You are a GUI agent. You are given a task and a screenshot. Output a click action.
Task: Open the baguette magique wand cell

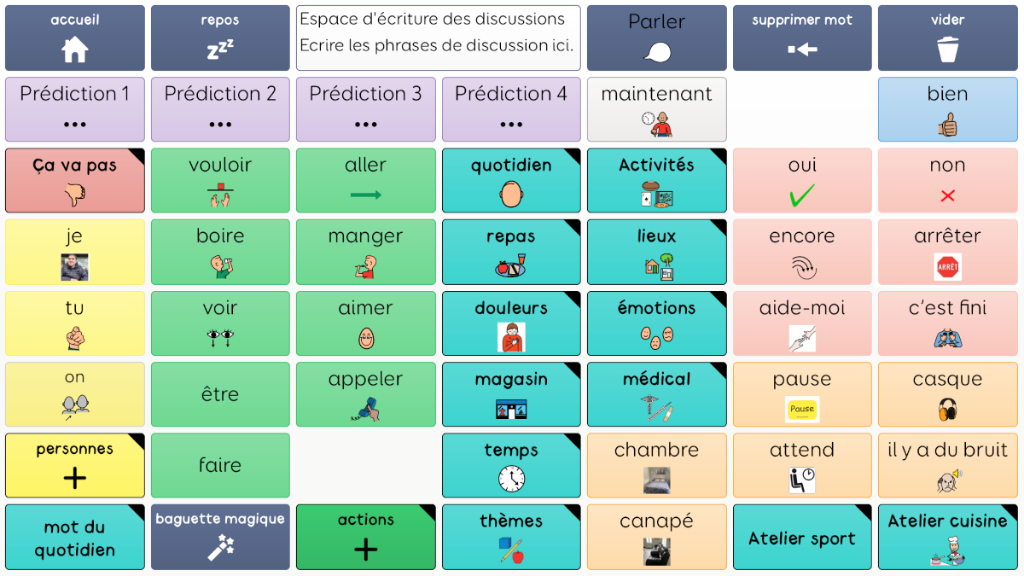pos(220,537)
